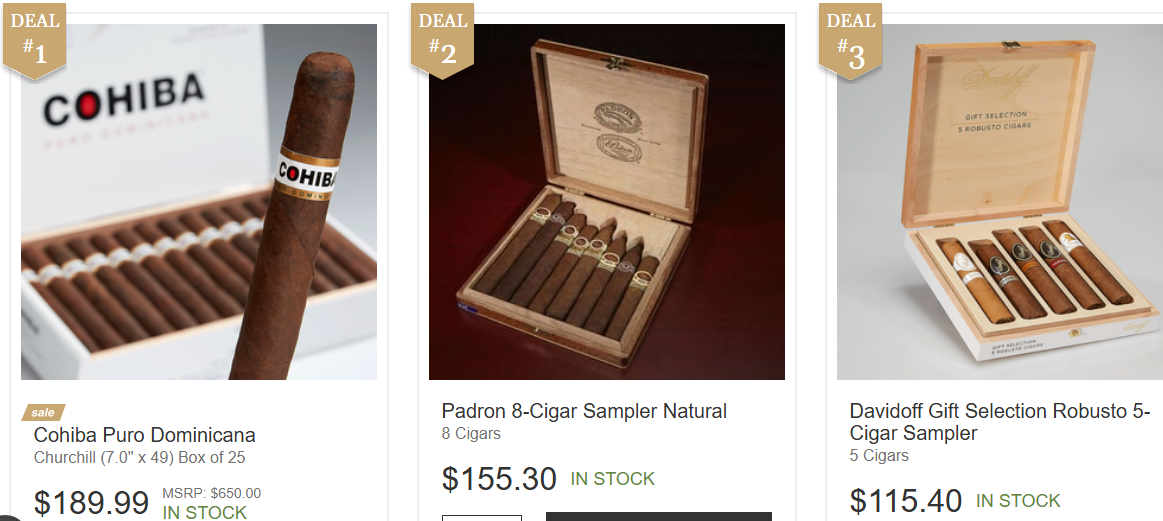Click the quantity box under the Padron price
Viewport: 1163px width, 521px height.
click(482, 517)
